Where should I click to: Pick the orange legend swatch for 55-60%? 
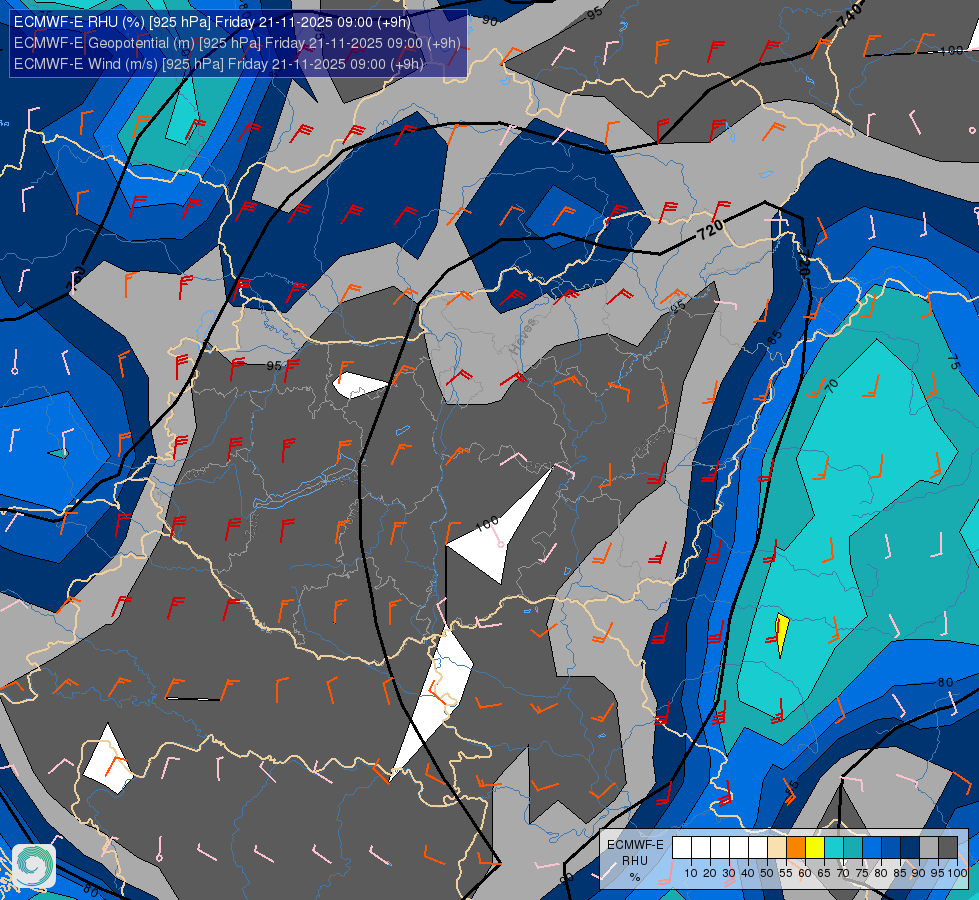pyautogui.click(x=795, y=848)
